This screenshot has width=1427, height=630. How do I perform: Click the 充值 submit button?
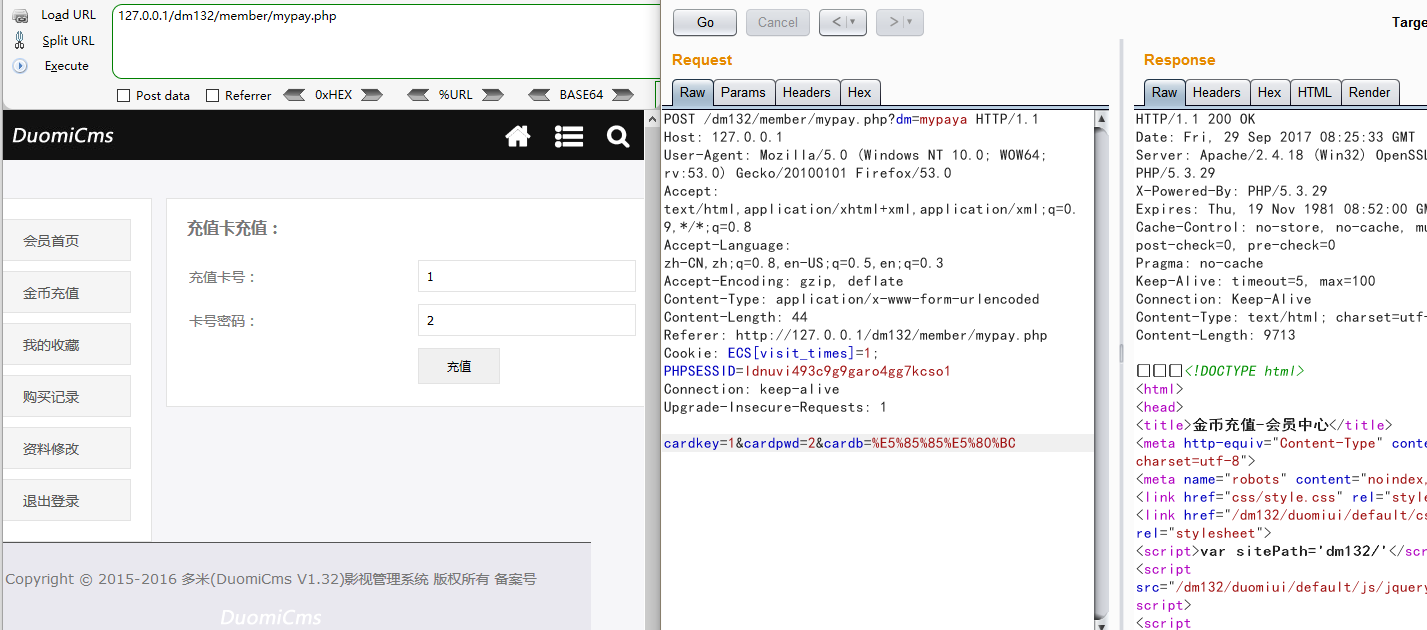tap(459, 366)
